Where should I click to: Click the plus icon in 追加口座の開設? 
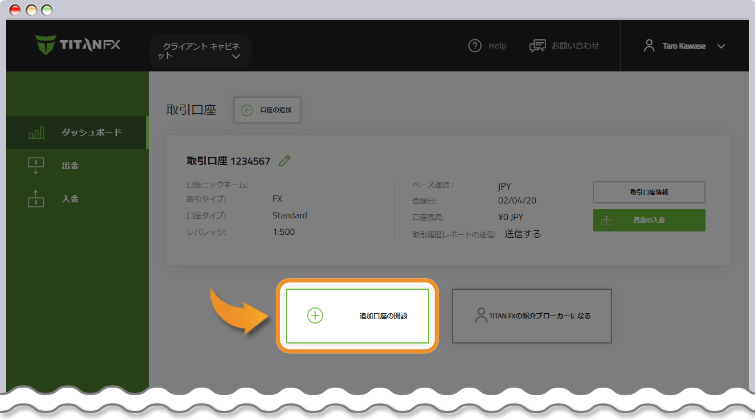click(x=315, y=315)
